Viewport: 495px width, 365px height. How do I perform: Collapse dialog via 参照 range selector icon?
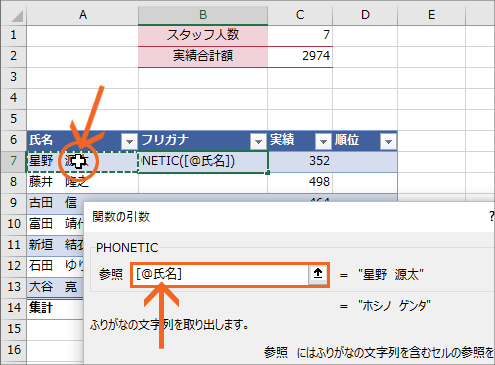(318, 274)
